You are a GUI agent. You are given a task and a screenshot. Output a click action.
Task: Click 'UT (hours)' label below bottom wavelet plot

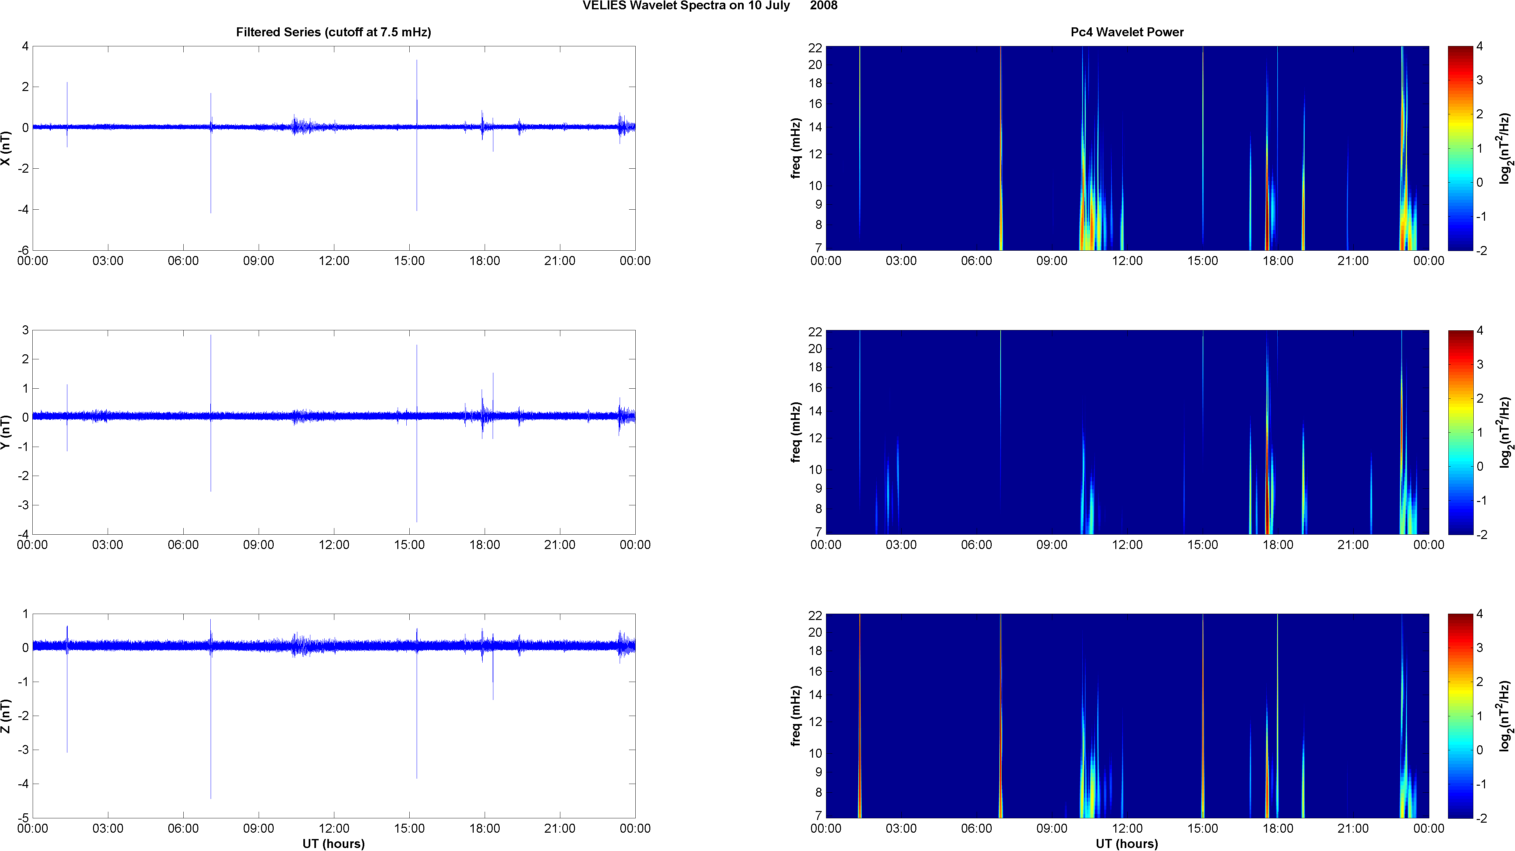[x=1126, y=844]
